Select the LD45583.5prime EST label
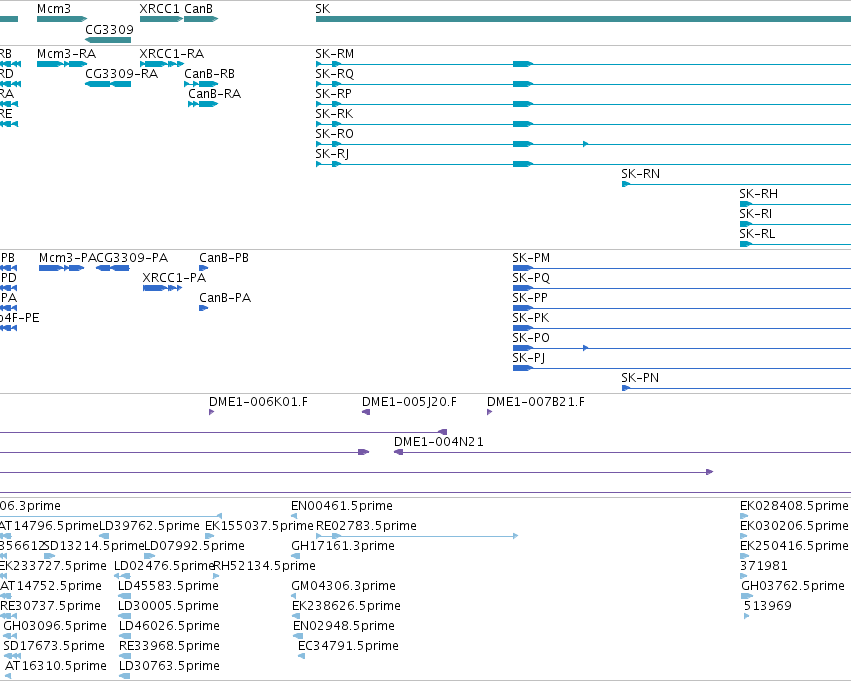This screenshot has width=851, height=681. 168,587
